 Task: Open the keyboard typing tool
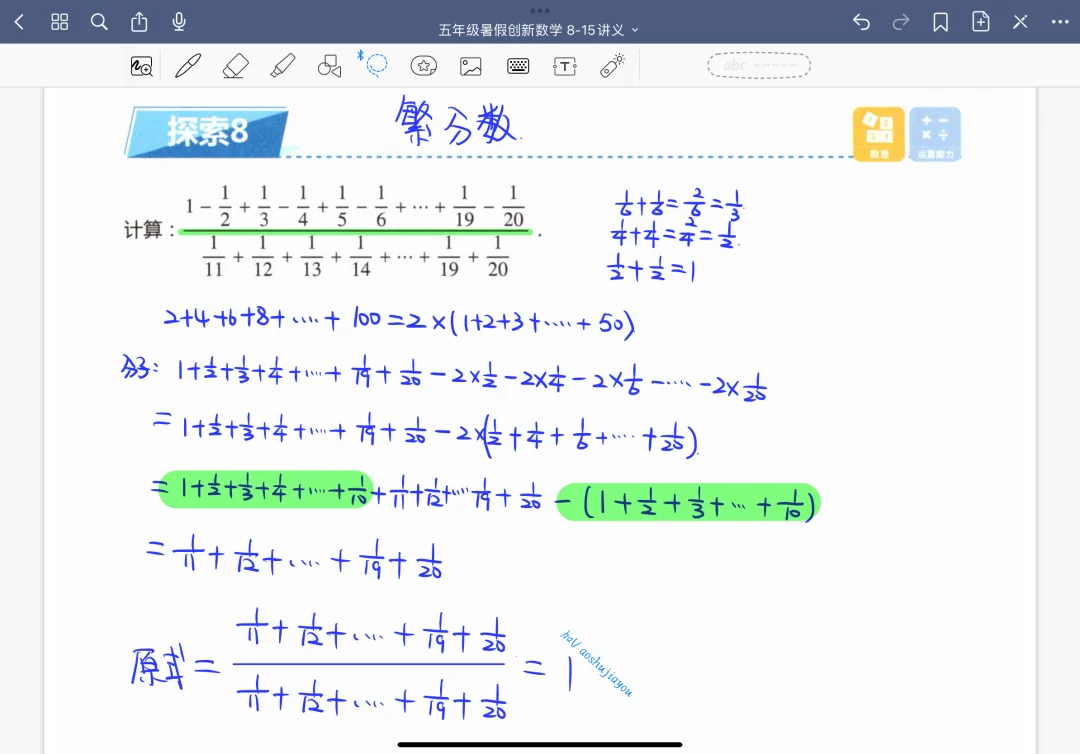518,66
